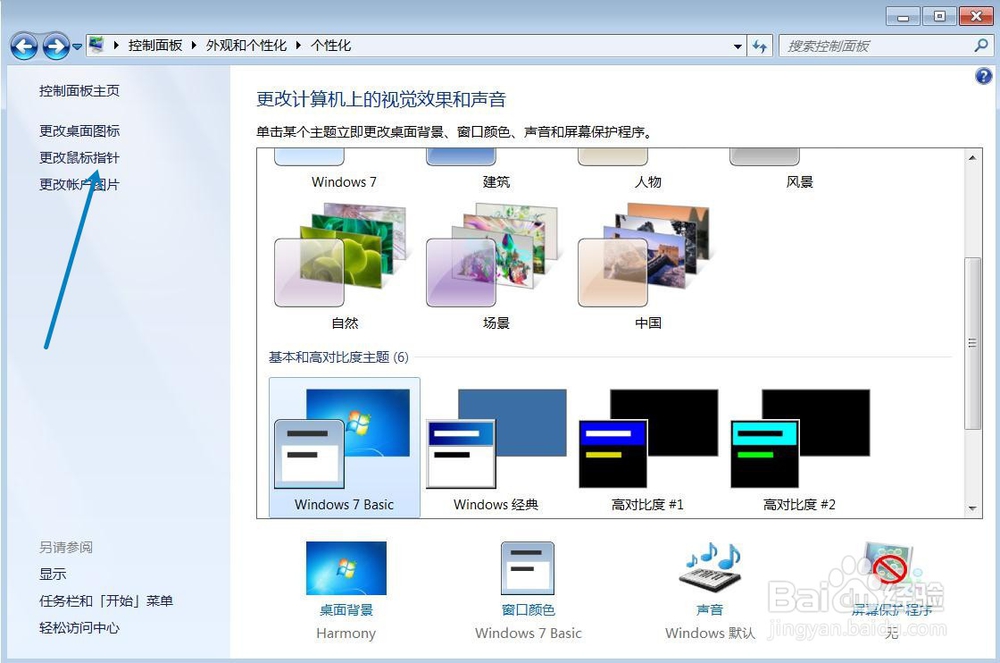Select 控制面板 in the breadcrumb path

pyautogui.click(x=155, y=45)
